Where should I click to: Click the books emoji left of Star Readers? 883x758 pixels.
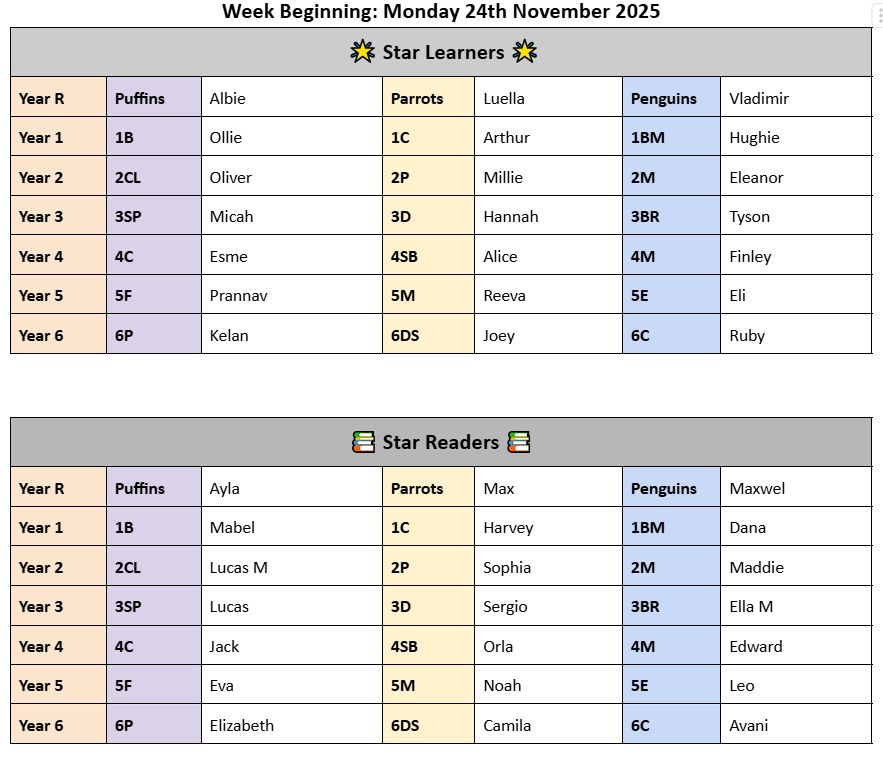point(364,442)
